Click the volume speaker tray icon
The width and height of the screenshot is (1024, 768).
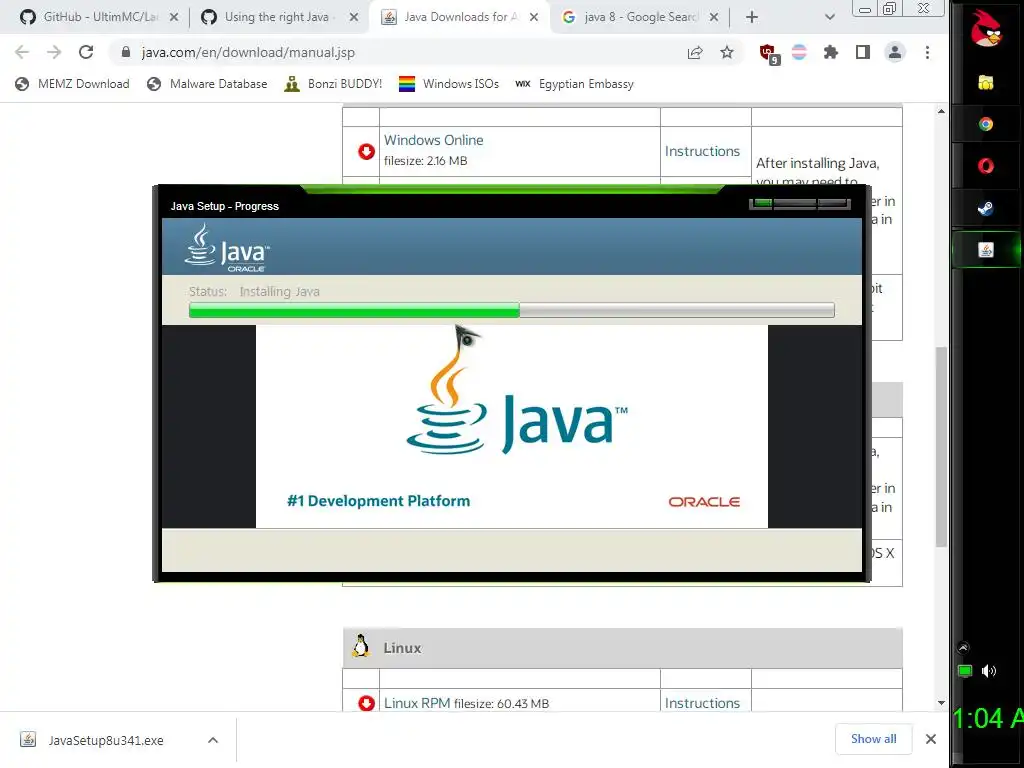(x=989, y=671)
